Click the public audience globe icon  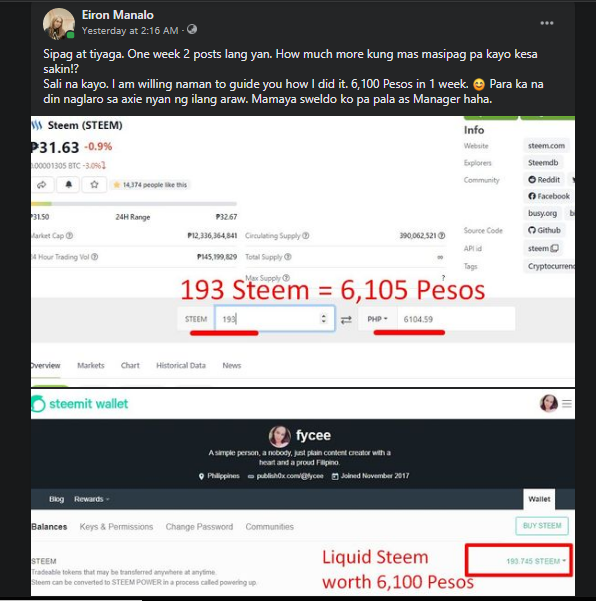coord(192,30)
